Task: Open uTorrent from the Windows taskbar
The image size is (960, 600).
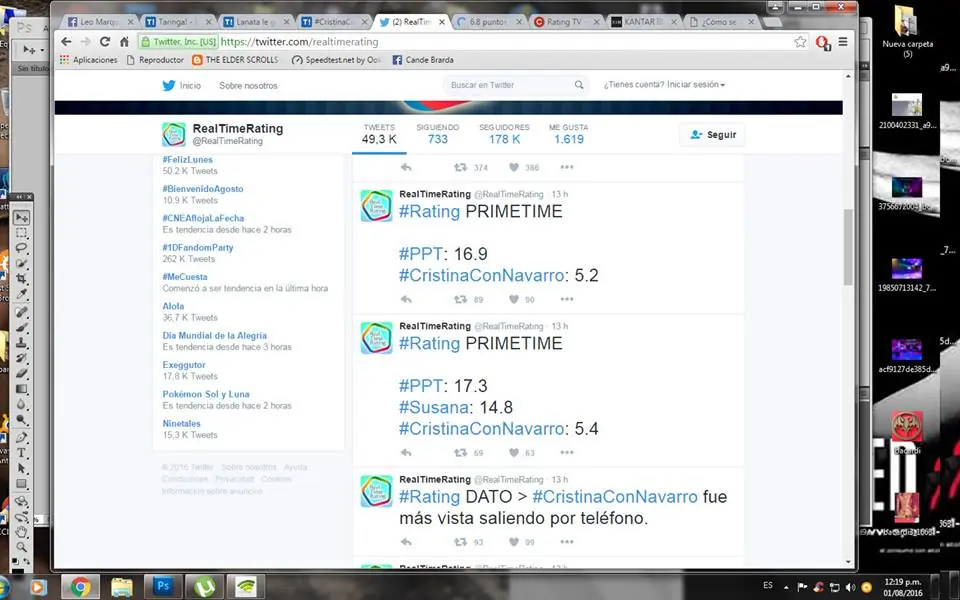Action: 204,587
